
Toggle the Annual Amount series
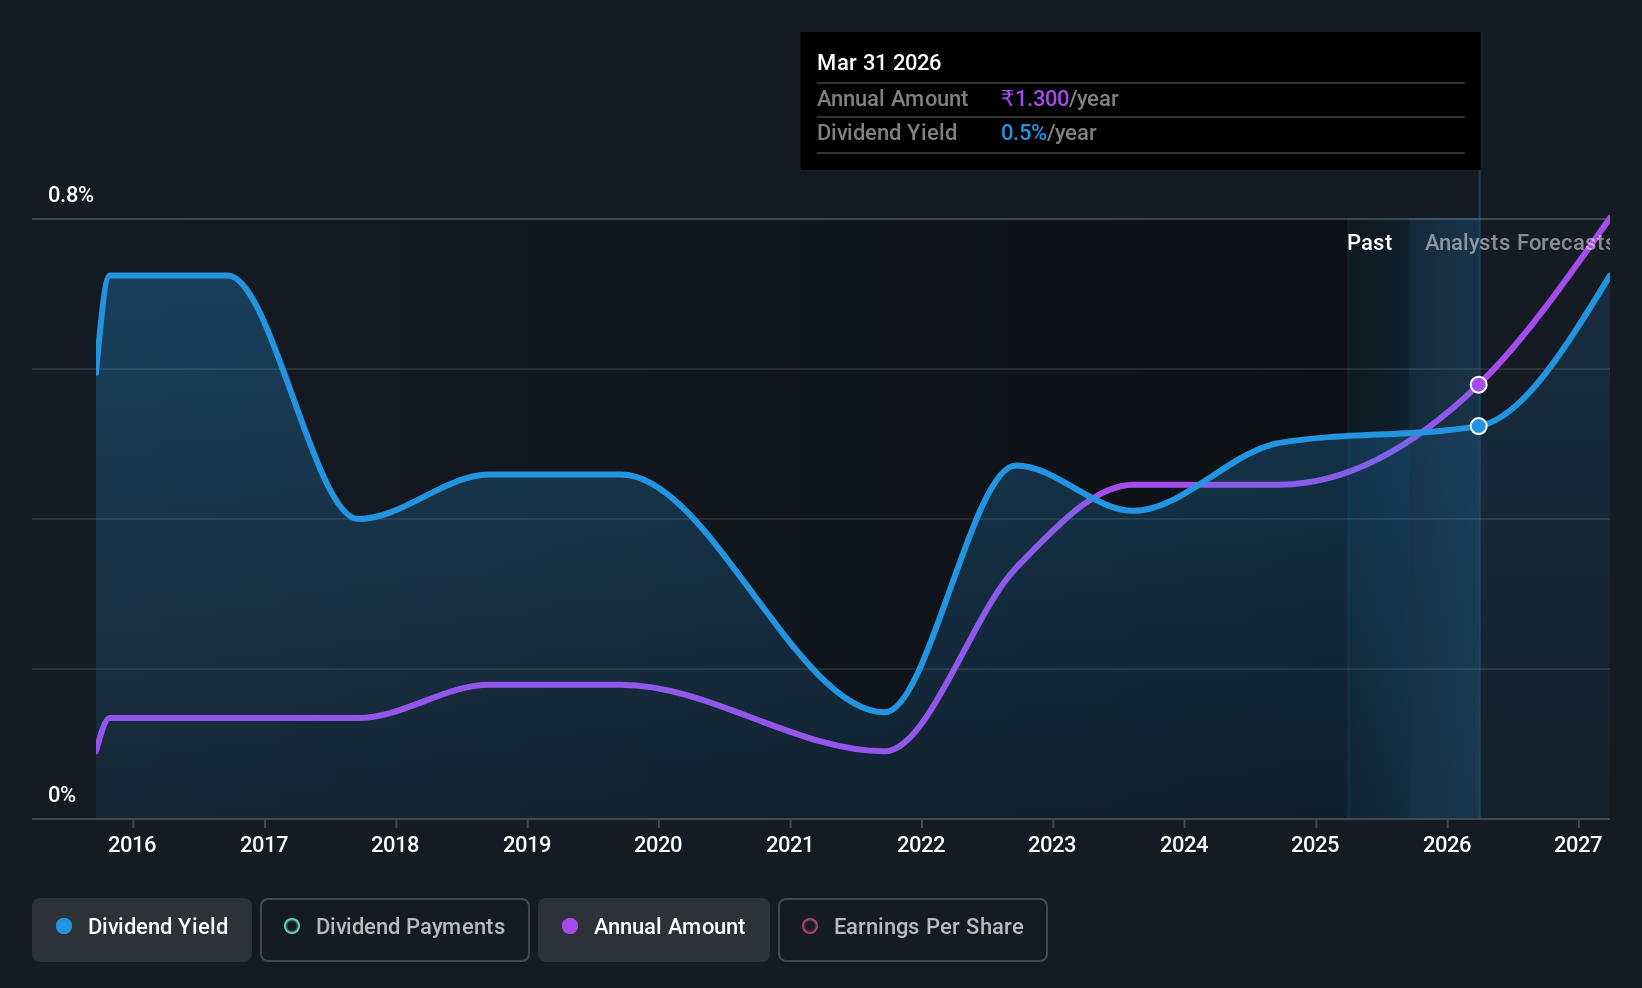(654, 930)
